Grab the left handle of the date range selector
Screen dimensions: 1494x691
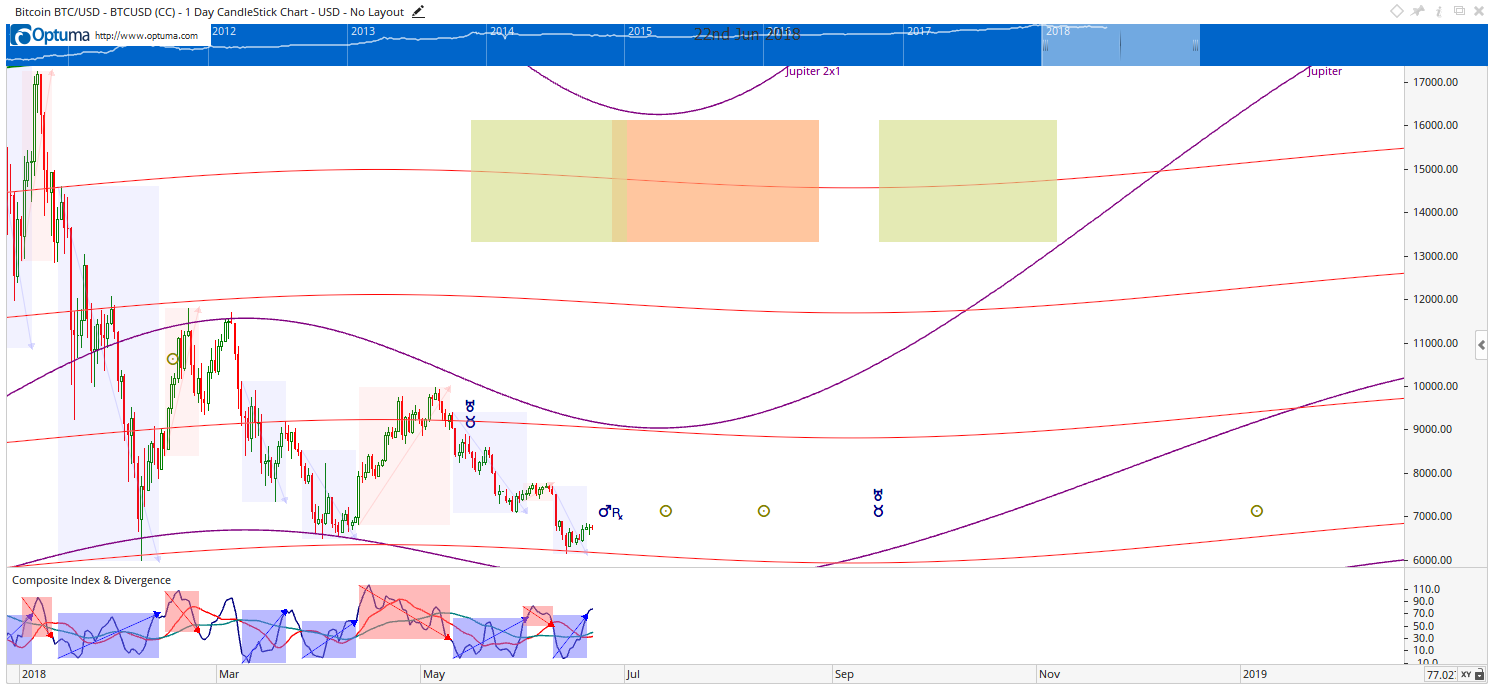(x=1044, y=45)
